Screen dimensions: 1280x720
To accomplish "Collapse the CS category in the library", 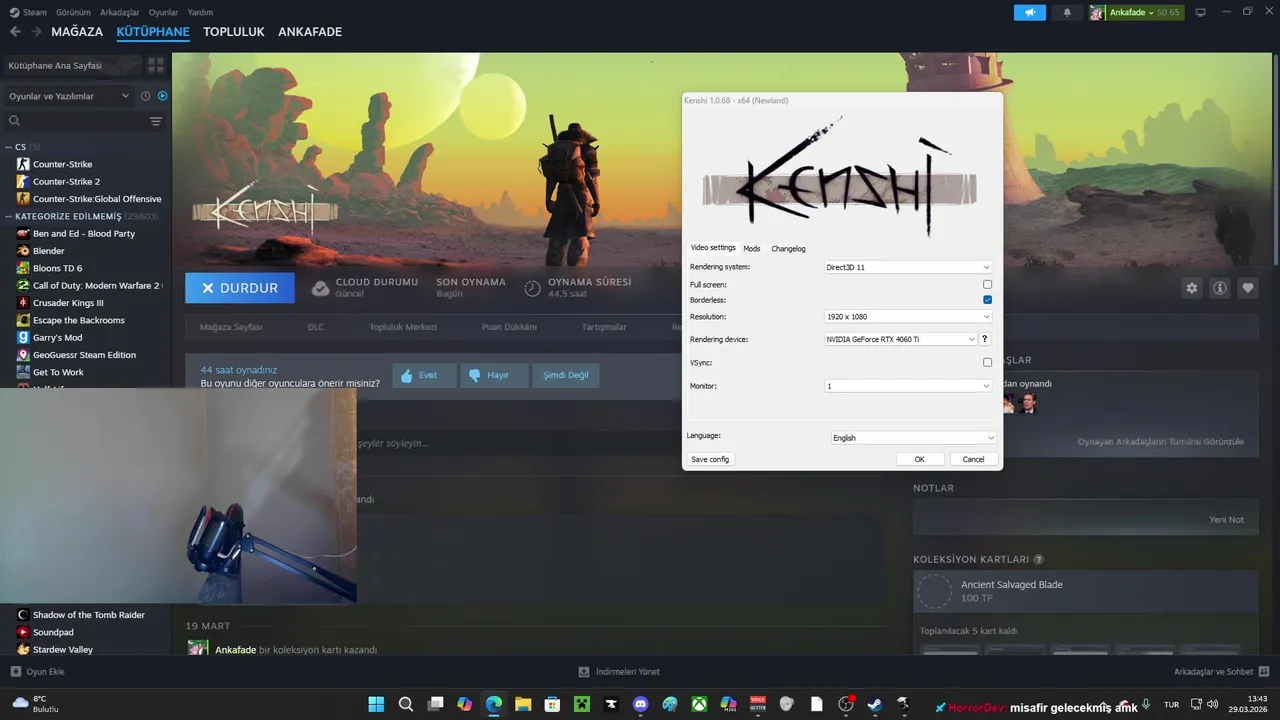I will point(9,147).
